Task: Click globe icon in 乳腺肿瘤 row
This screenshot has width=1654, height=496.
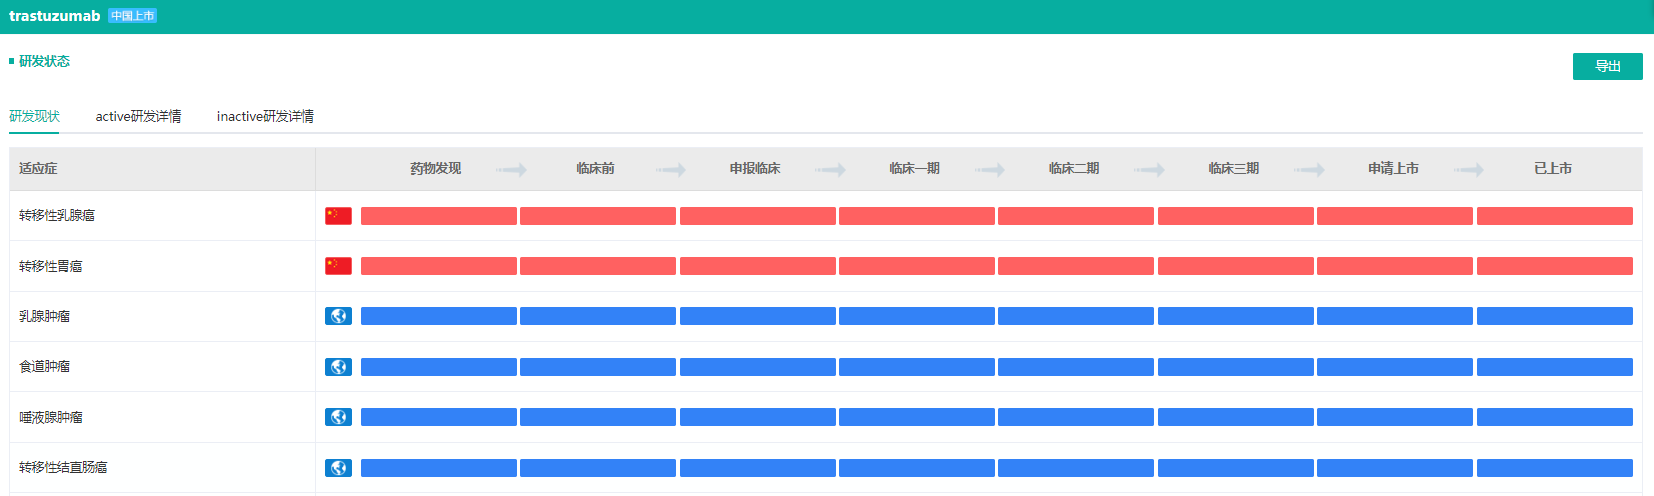Action: coord(338,316)
